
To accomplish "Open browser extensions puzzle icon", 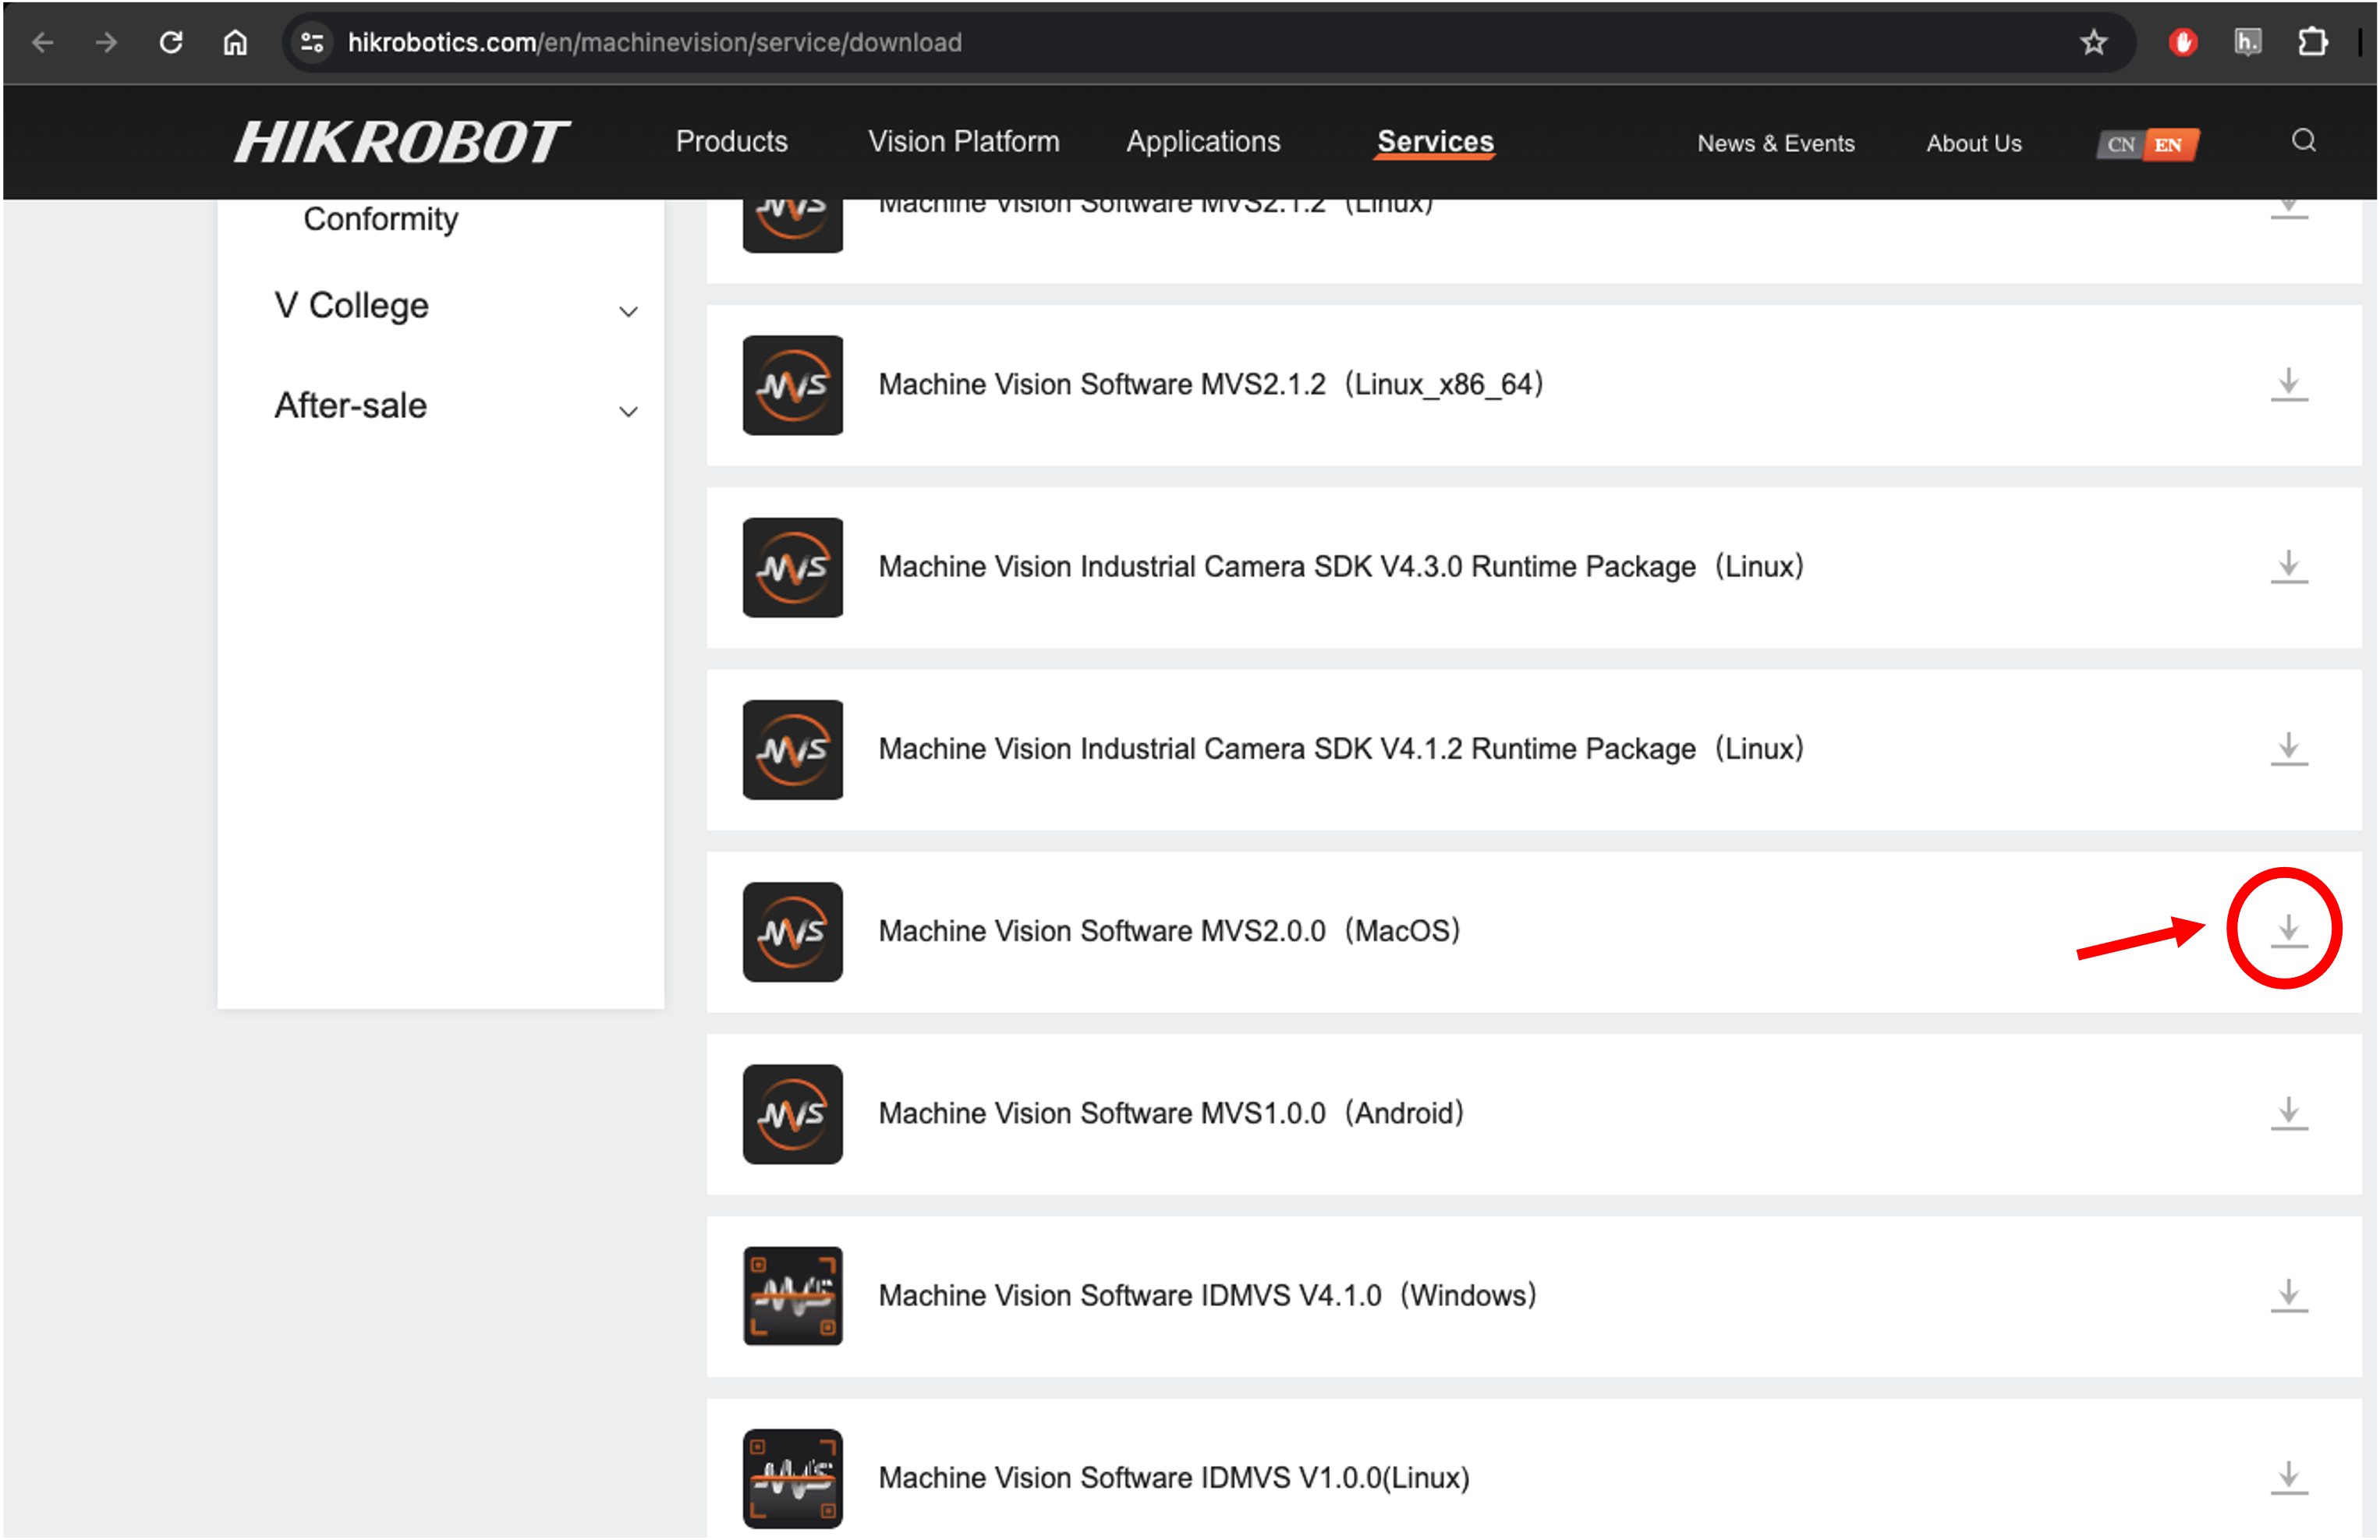I will (2312, 42).
